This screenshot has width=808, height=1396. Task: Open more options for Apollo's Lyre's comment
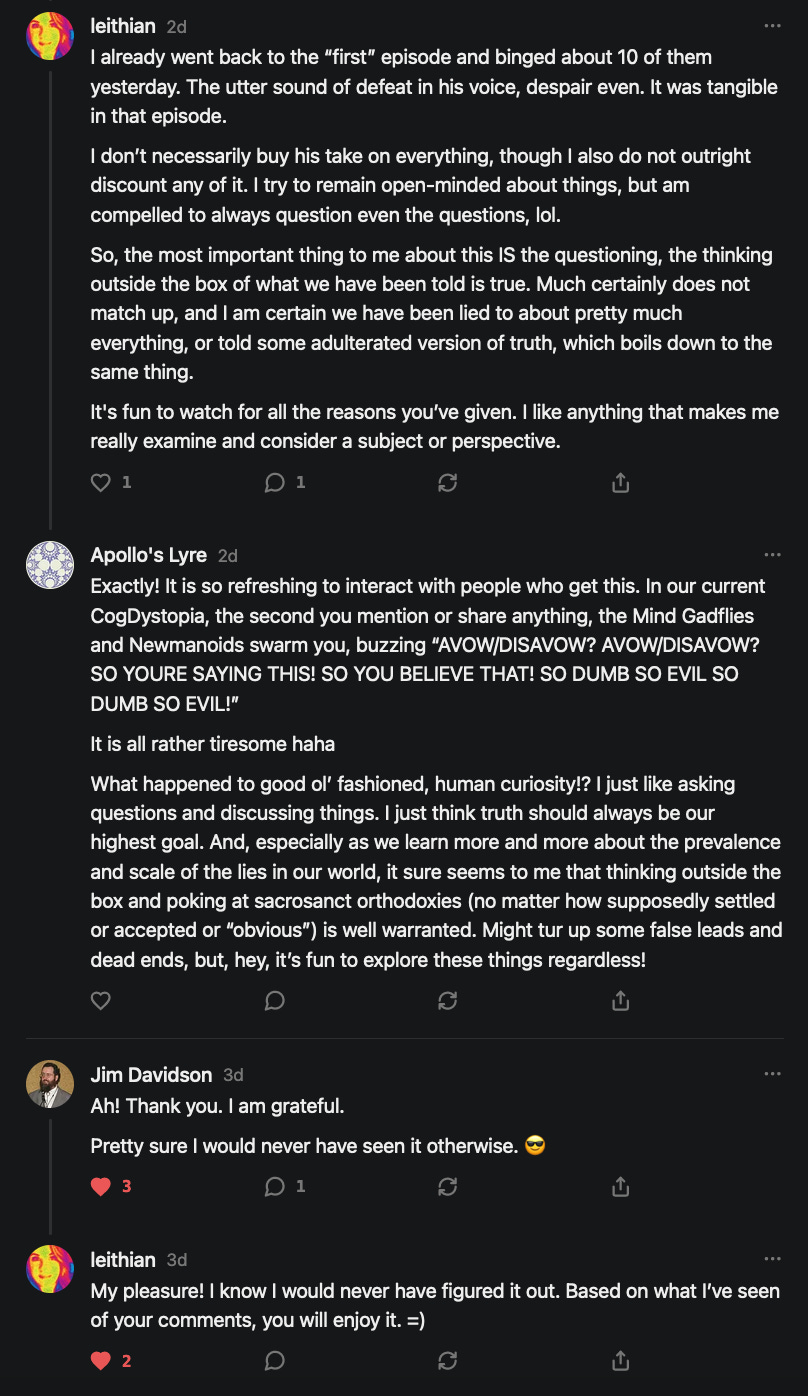coord(772,555)
